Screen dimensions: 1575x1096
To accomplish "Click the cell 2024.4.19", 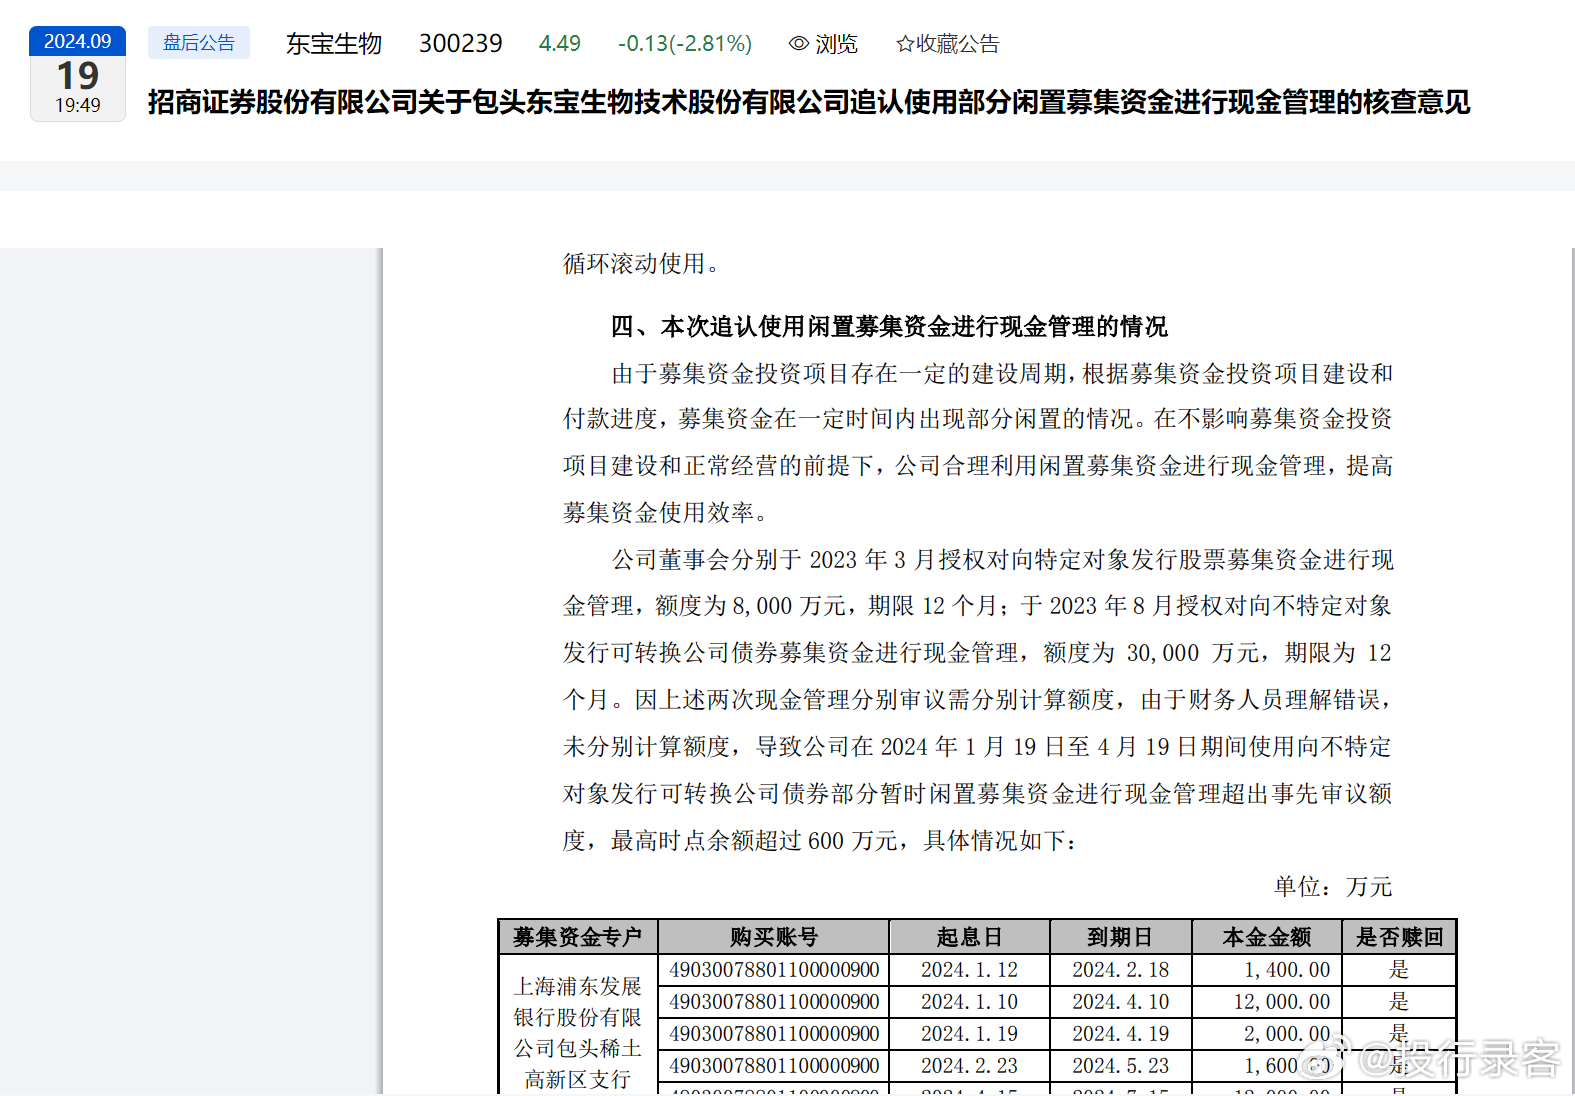I will coord(1120,1034).
